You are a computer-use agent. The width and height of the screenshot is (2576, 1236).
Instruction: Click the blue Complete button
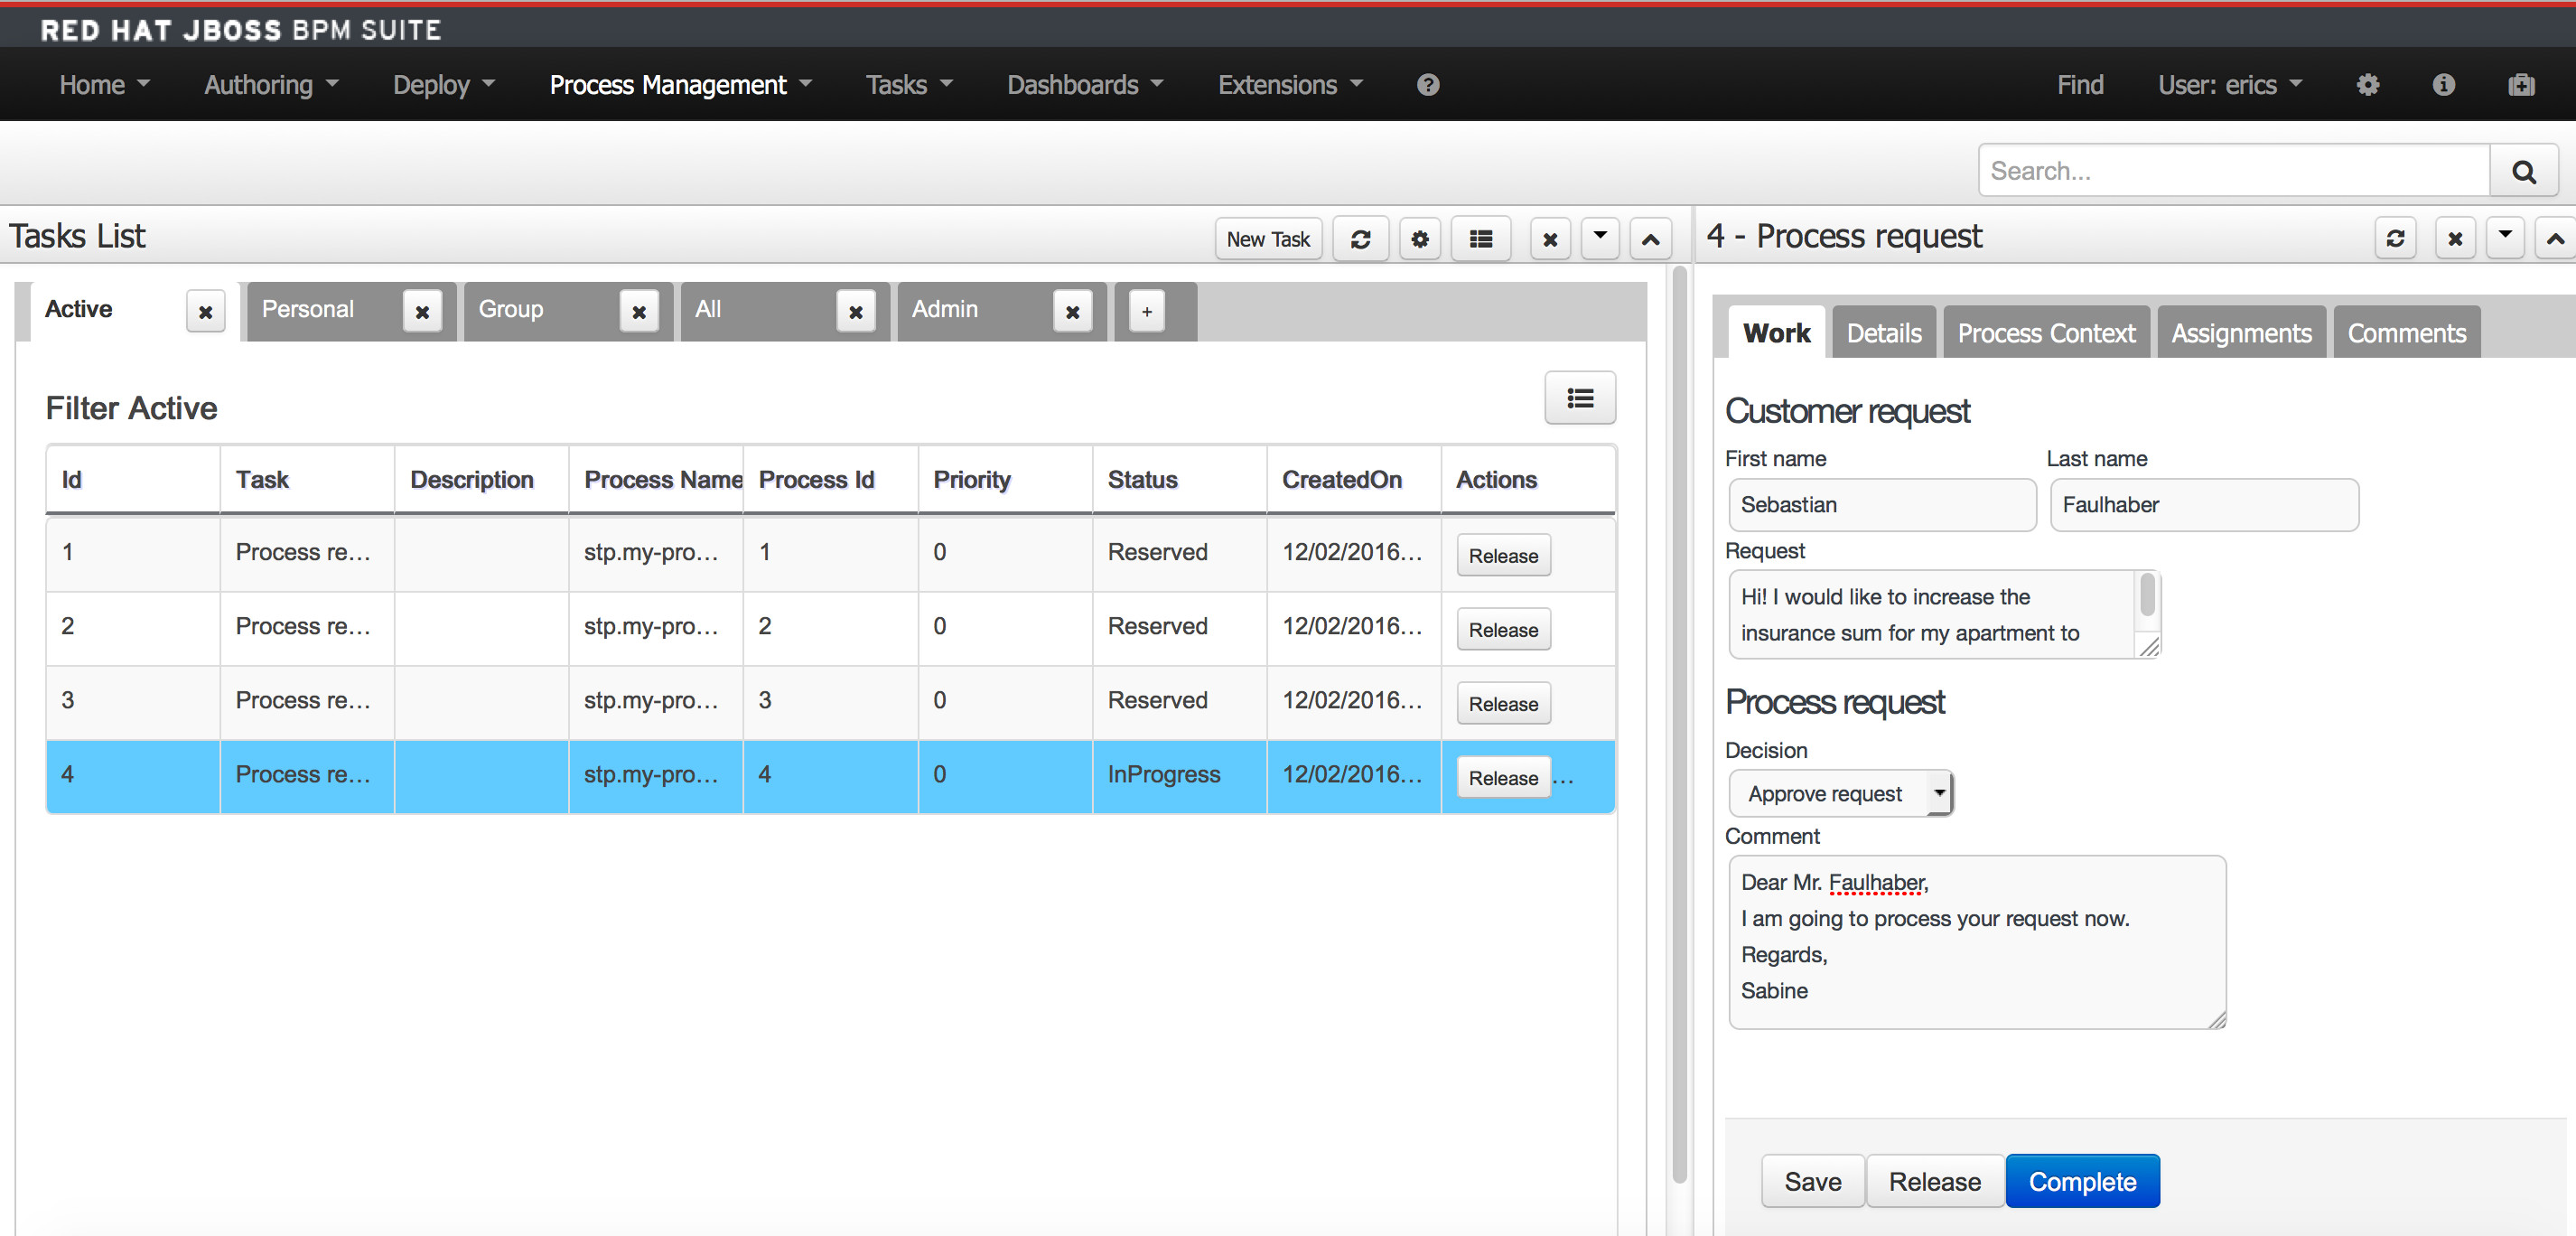click(x=2081, y=1181)
